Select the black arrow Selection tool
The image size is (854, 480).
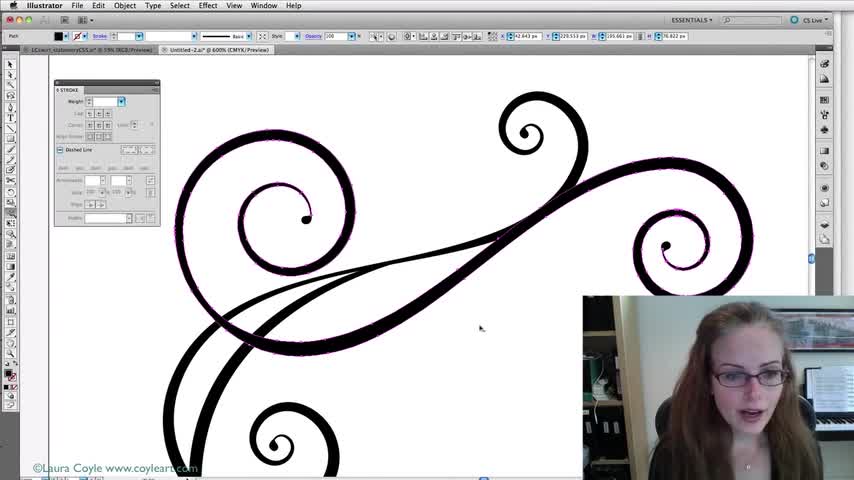tap(10, 64)
